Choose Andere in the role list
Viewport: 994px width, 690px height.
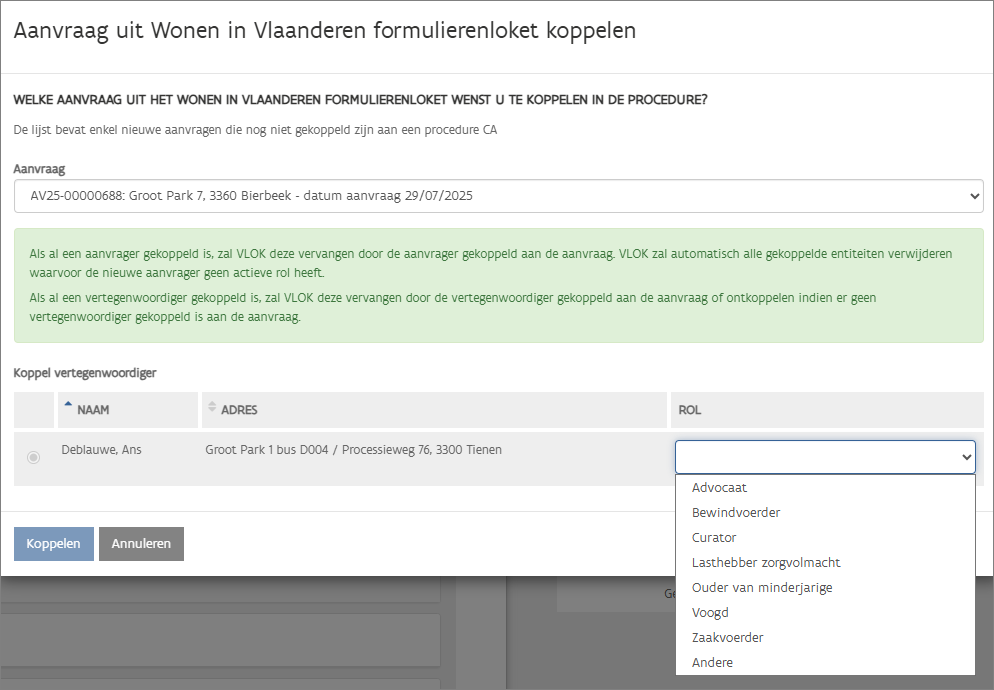coord(712,663)
